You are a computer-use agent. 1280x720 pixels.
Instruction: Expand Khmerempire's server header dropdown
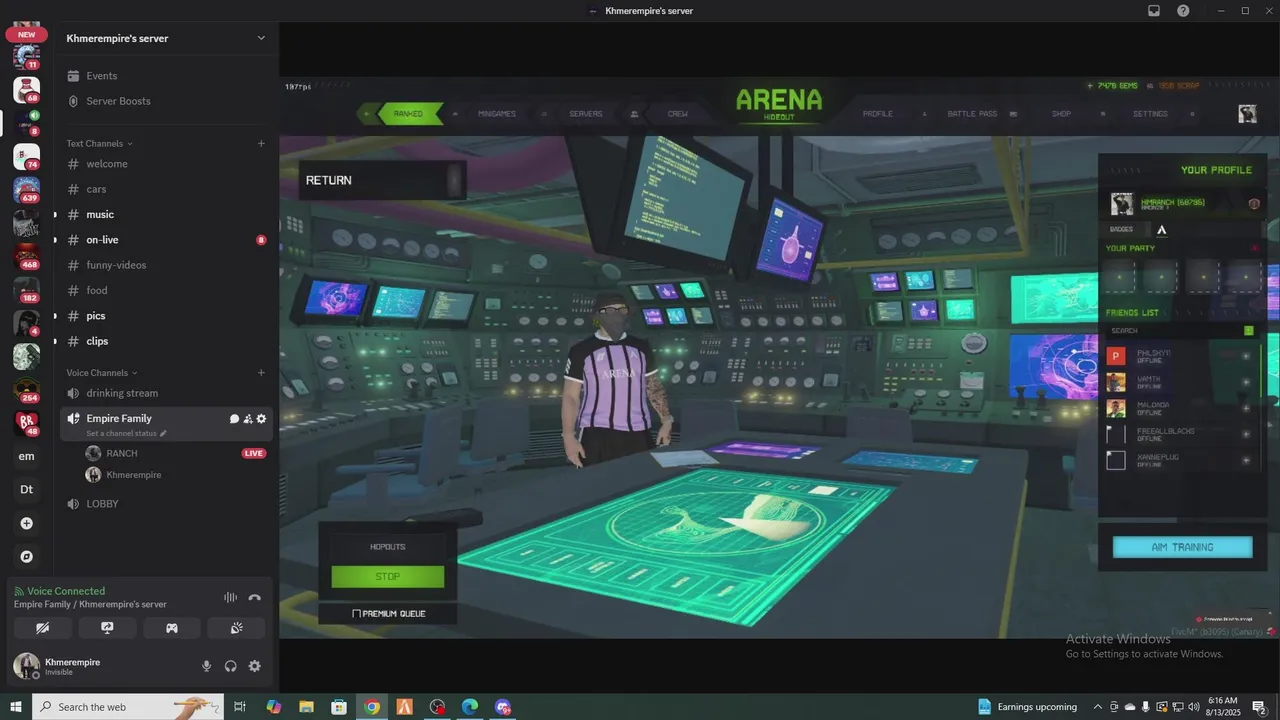(x=261, y=38)
